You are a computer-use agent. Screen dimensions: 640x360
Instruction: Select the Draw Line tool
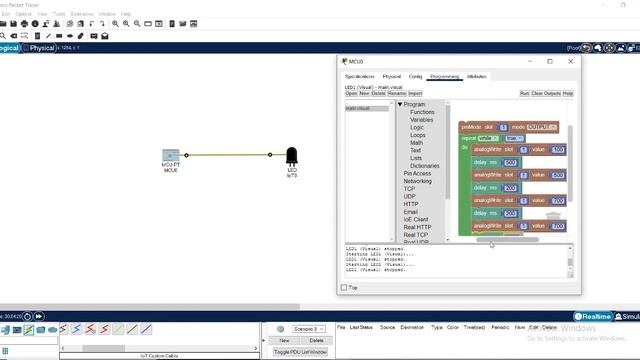(48, 36)
